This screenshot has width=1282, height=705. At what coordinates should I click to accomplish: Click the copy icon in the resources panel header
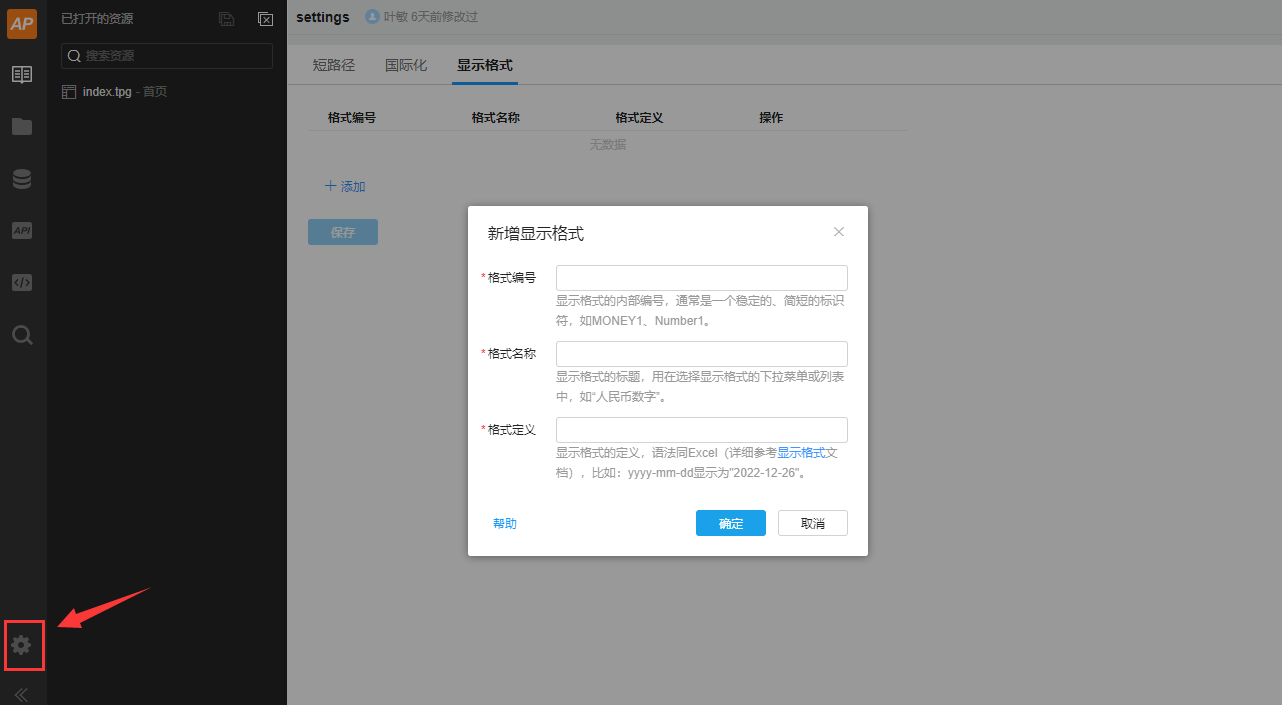[x=228, y=19]
